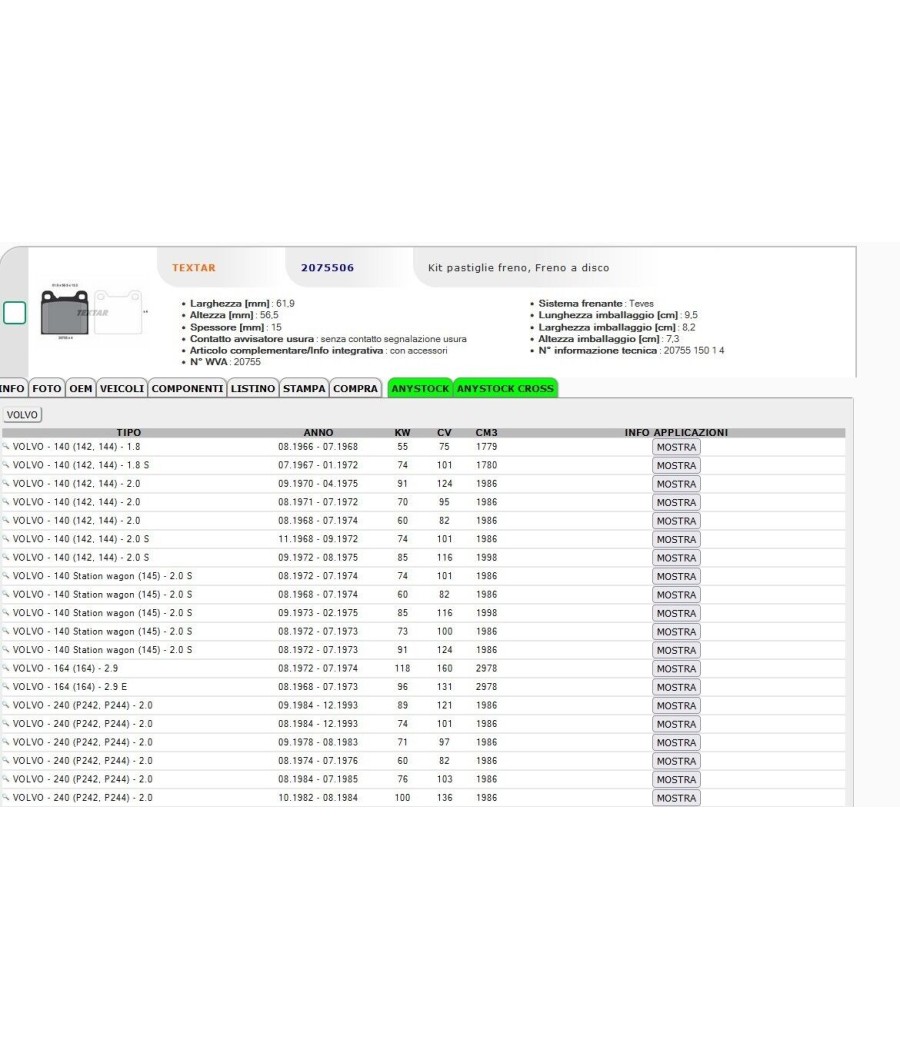Select the displacement value 2978 in 164 2.9 row
Image resolution: width=900 pixels, height=1050 pixels.
point(487,668)
